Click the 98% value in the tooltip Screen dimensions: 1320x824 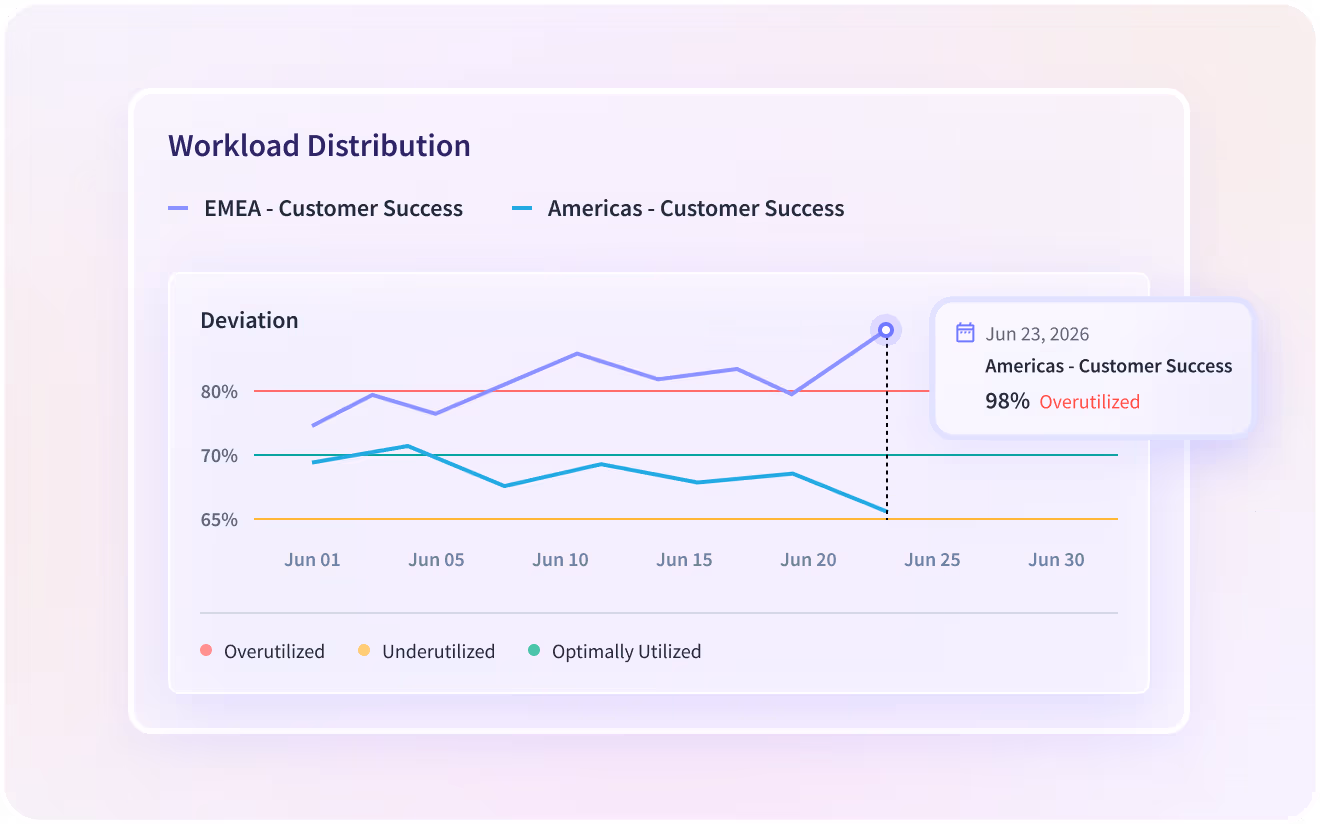(x=1007, y=401)
